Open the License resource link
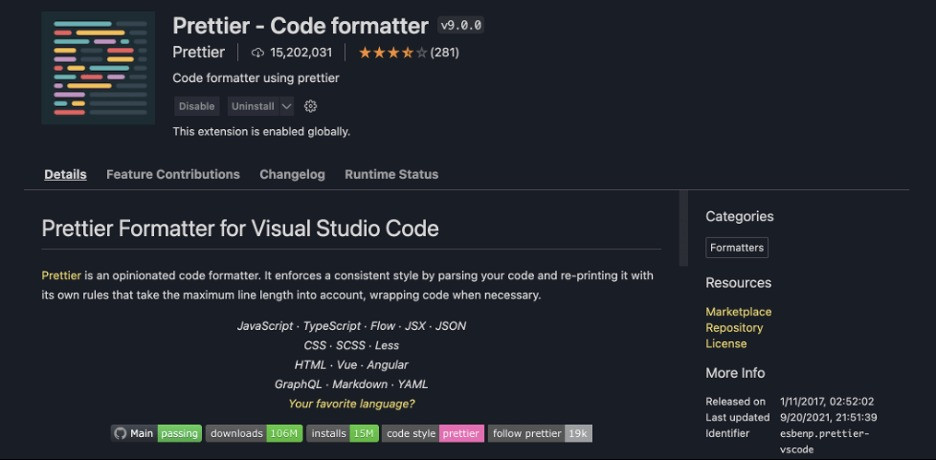The image size is (936, 460). coord(726,344)
